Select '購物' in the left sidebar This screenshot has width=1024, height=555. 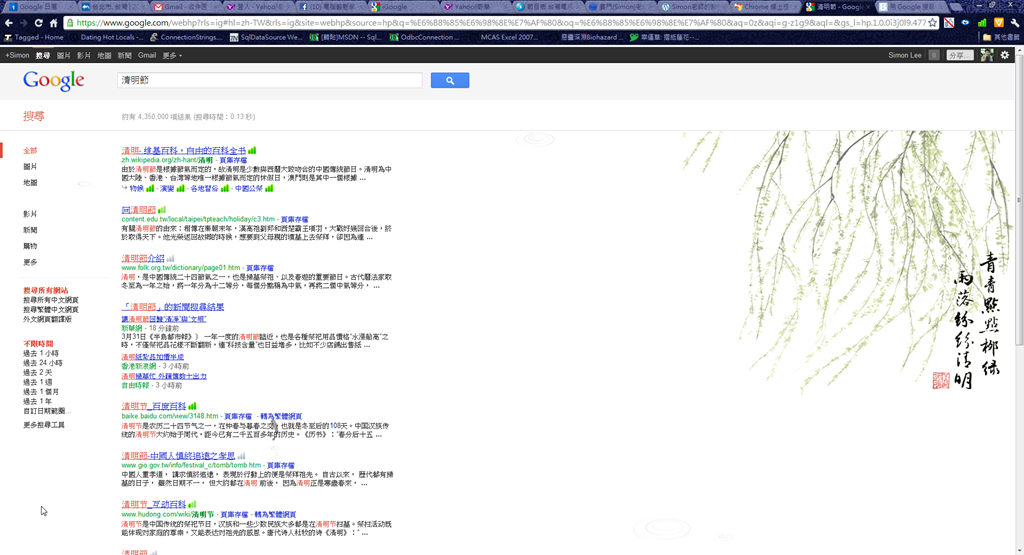pos(30,246)
